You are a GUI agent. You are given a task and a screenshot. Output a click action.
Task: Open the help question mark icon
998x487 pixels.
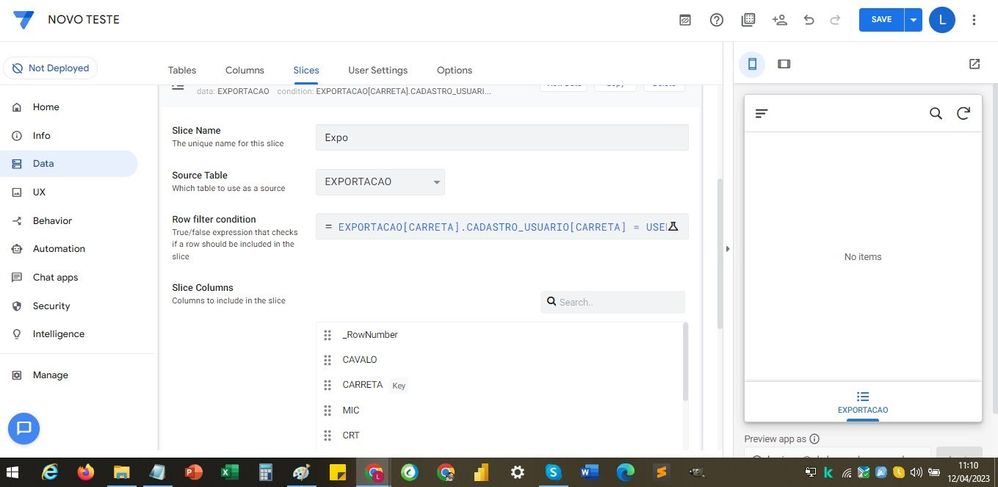point(717,20)
